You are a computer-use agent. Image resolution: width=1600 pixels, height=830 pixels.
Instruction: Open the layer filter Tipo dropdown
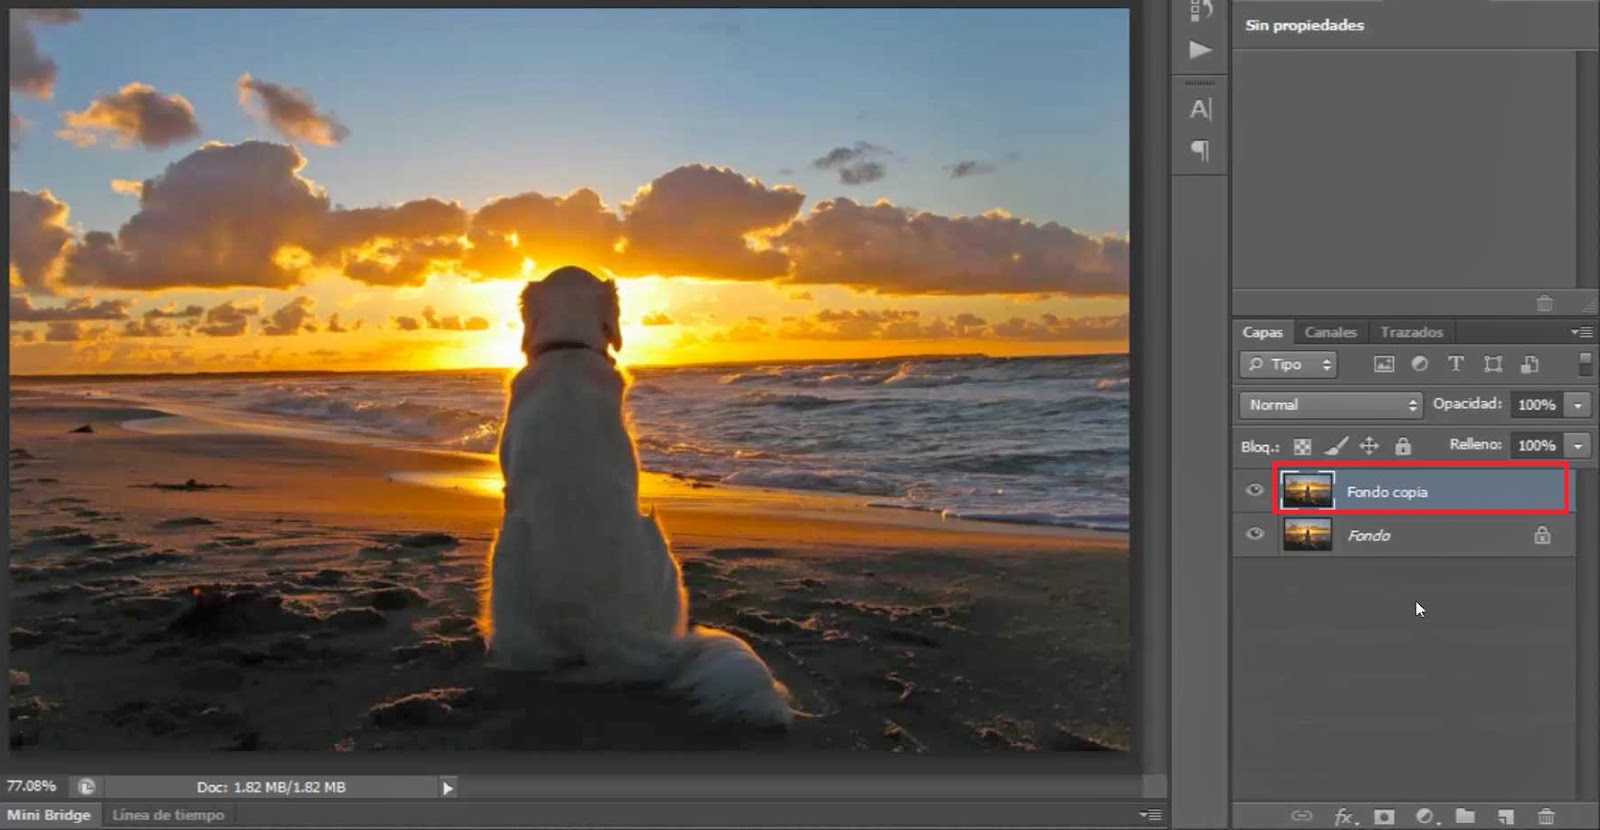tap(1288, 364)
